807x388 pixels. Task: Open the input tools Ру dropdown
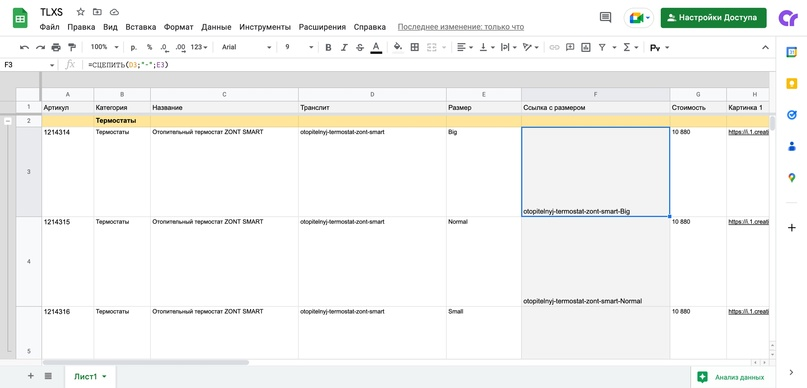pyautogui.click(x=659, y=47)
